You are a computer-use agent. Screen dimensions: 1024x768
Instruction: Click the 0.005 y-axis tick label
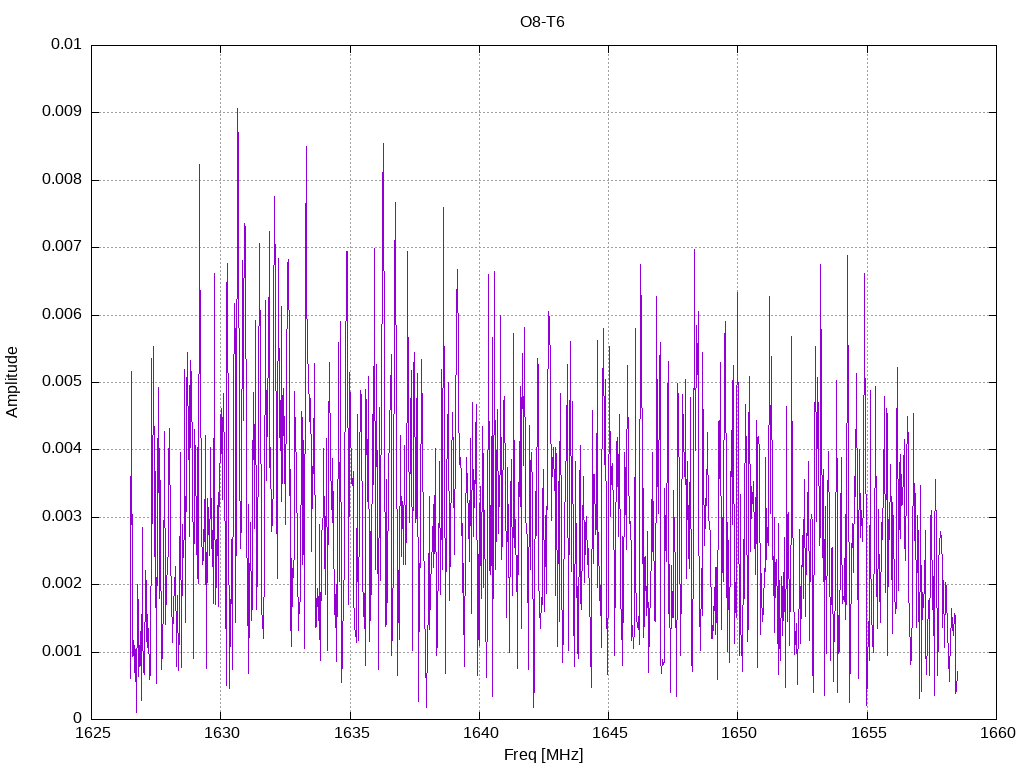tap(62, 381)
